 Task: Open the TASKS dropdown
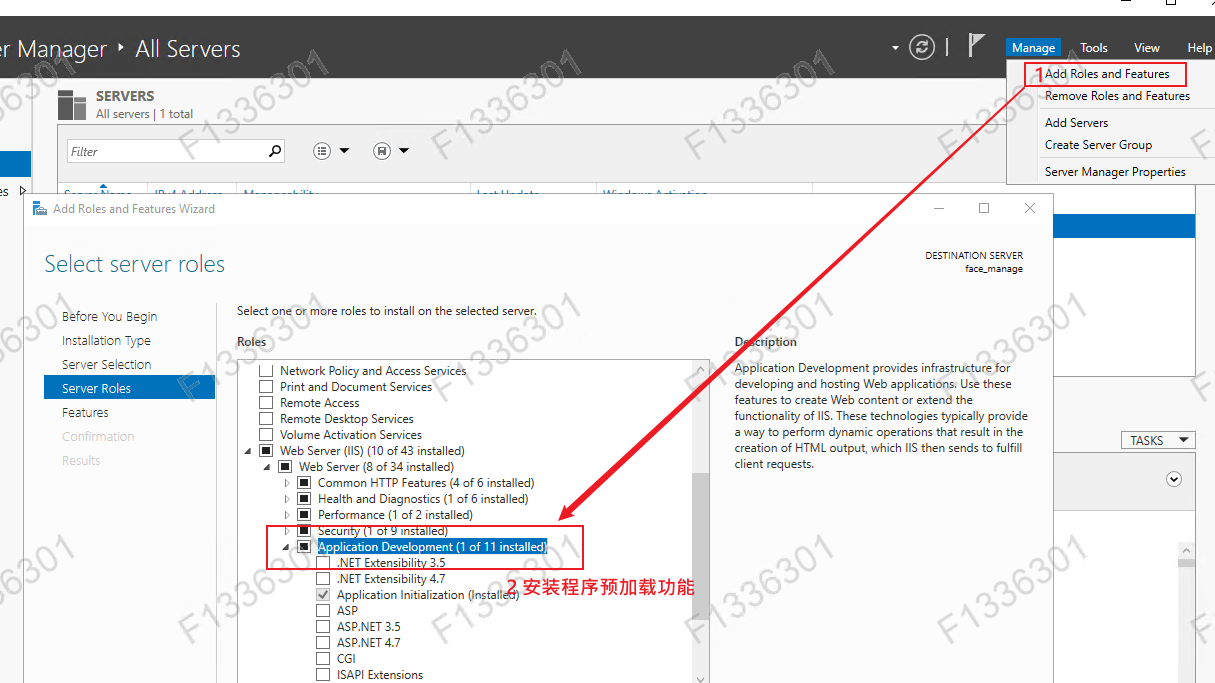pos(1158,440)
